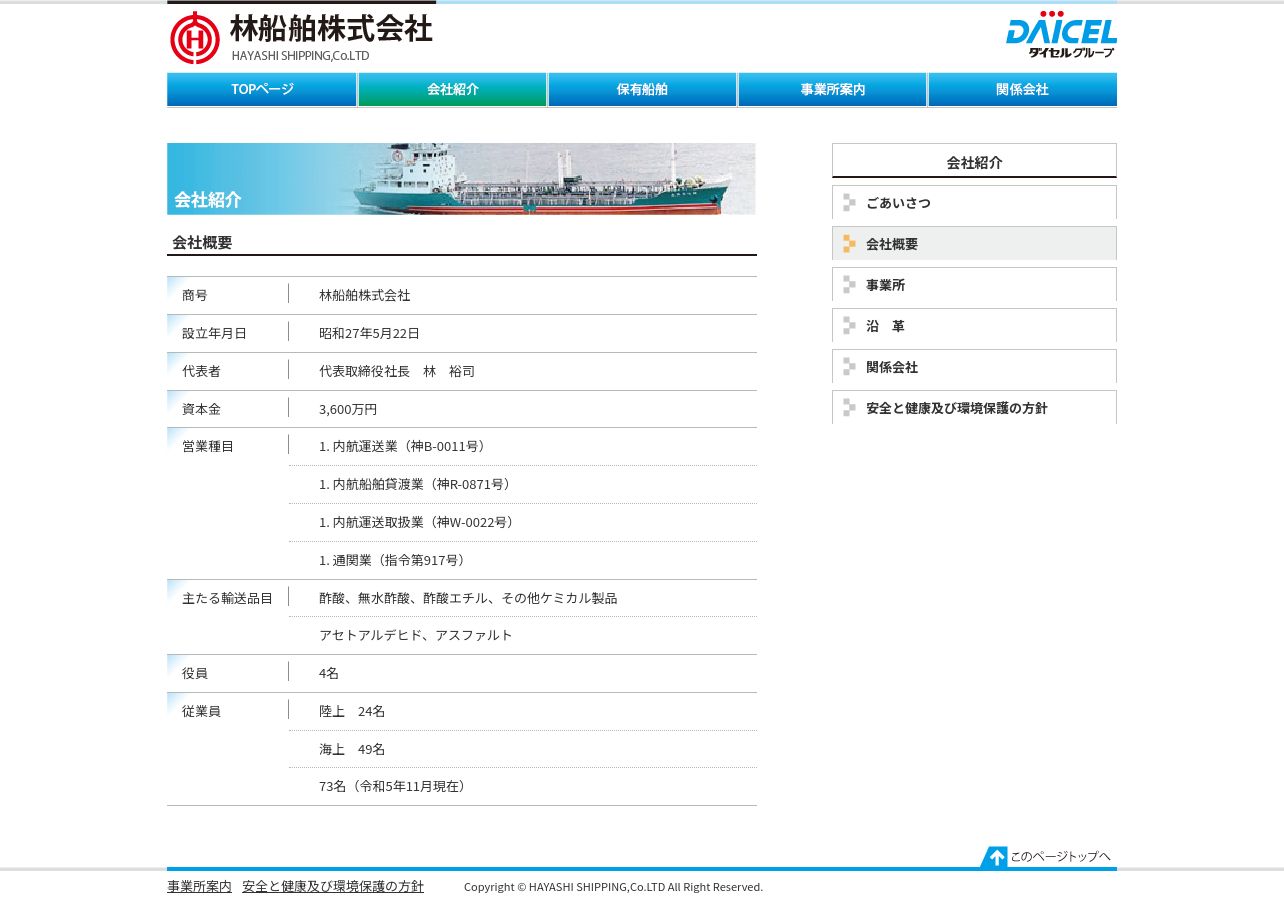Click the 林船舶株式会社 value in the table

point(365,295)
